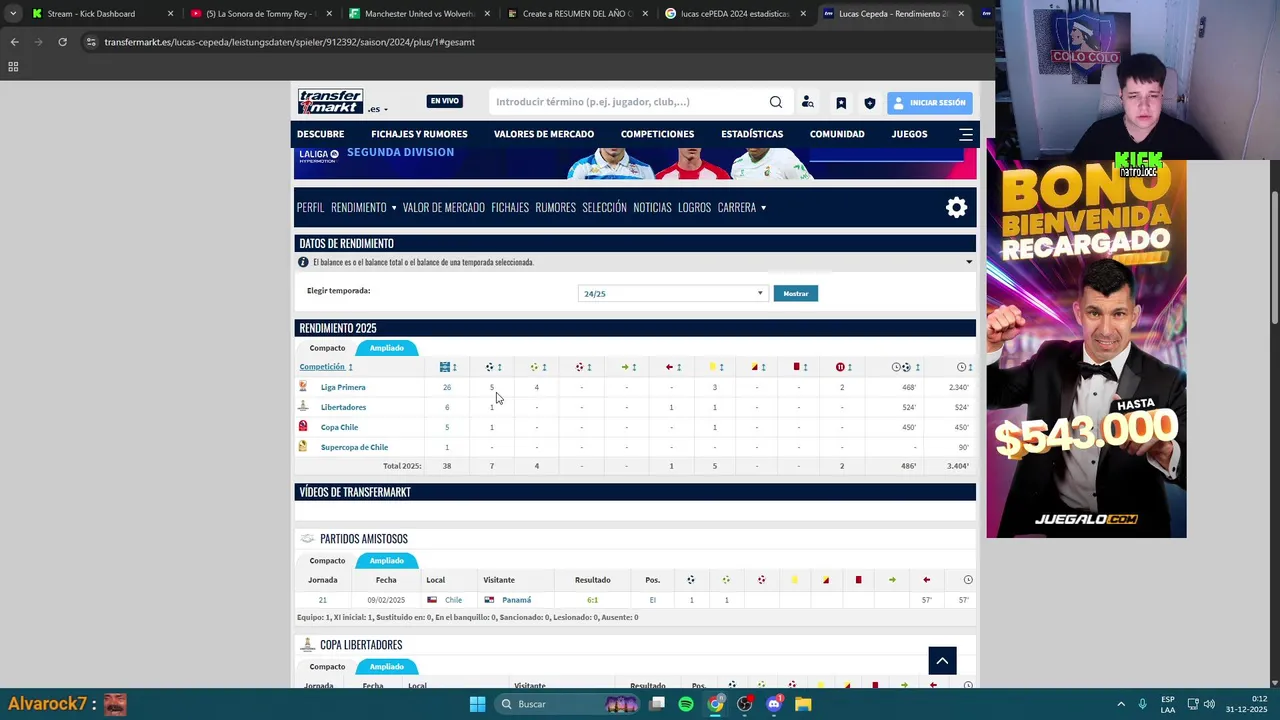Open the .es country domain dropdown
Image resolution: width=1280 pixels, height=720 pixels.
pyautogui.click(x=378, y=109)
